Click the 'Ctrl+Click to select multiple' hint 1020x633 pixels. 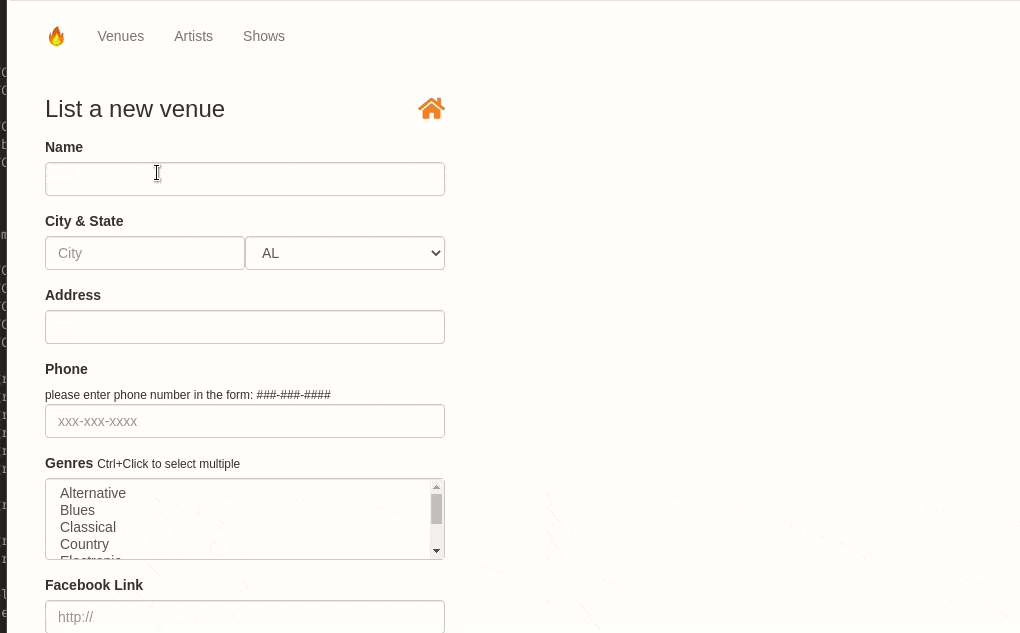168,464
